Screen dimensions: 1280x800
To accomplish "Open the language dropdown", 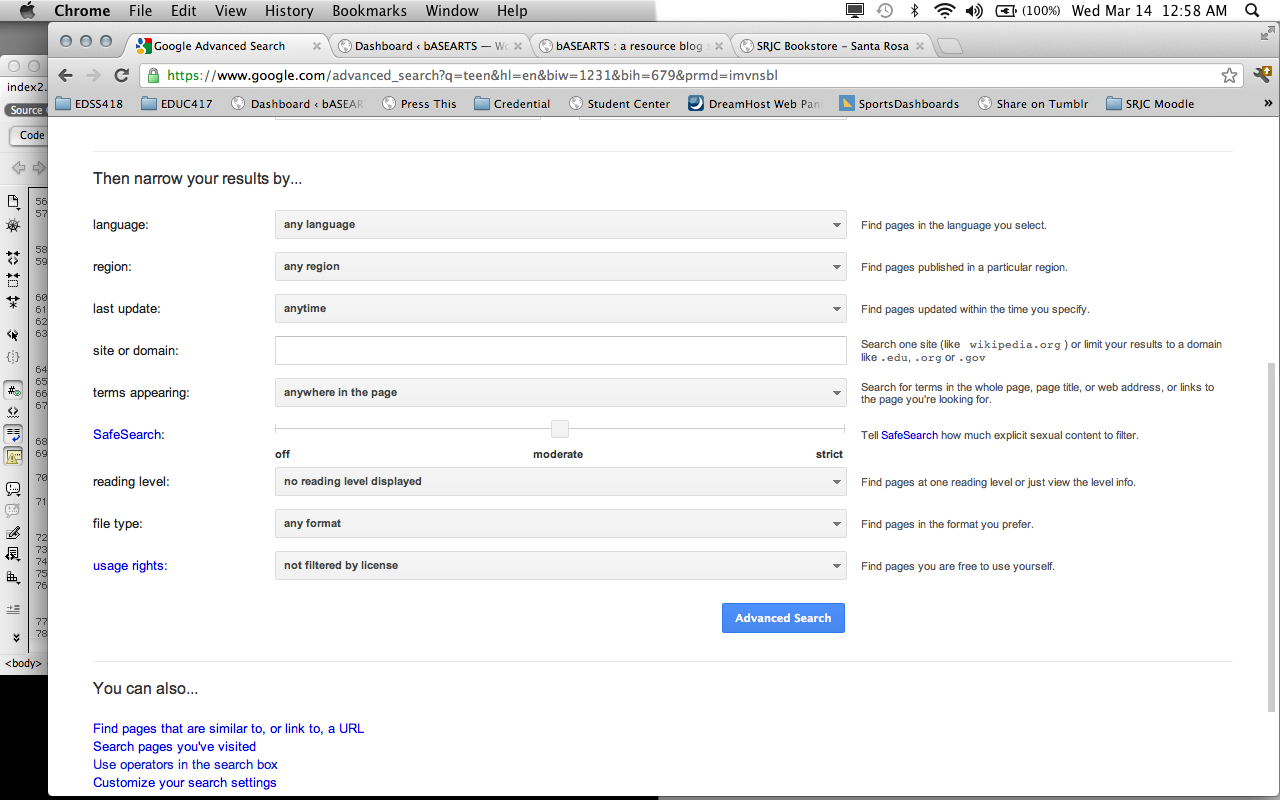I will [x=561, y=225].
